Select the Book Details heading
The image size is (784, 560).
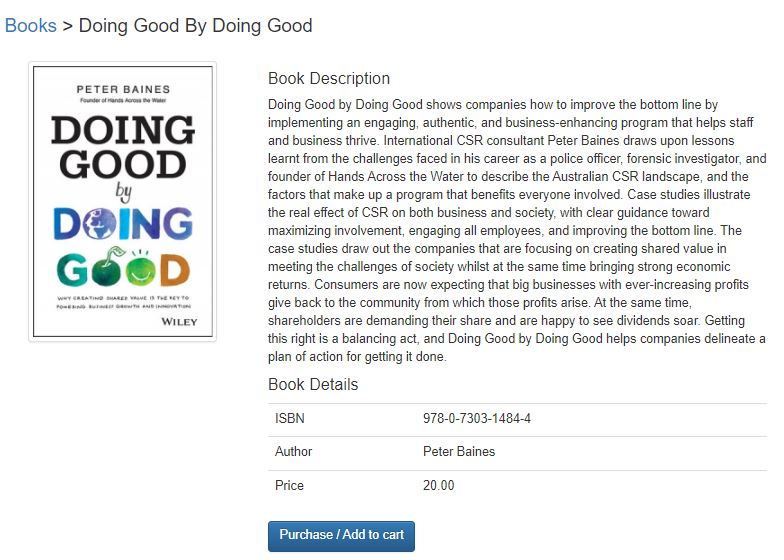point(313,385)
